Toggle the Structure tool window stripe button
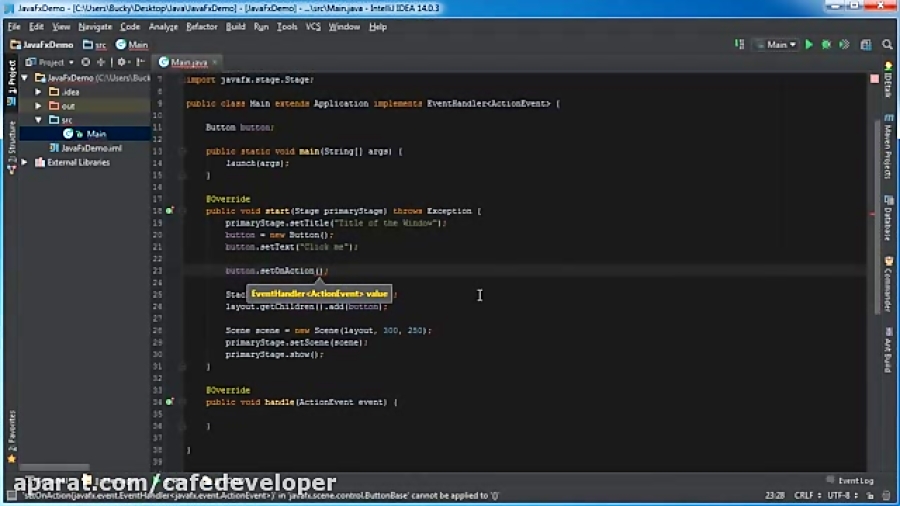 click(11, 147)
